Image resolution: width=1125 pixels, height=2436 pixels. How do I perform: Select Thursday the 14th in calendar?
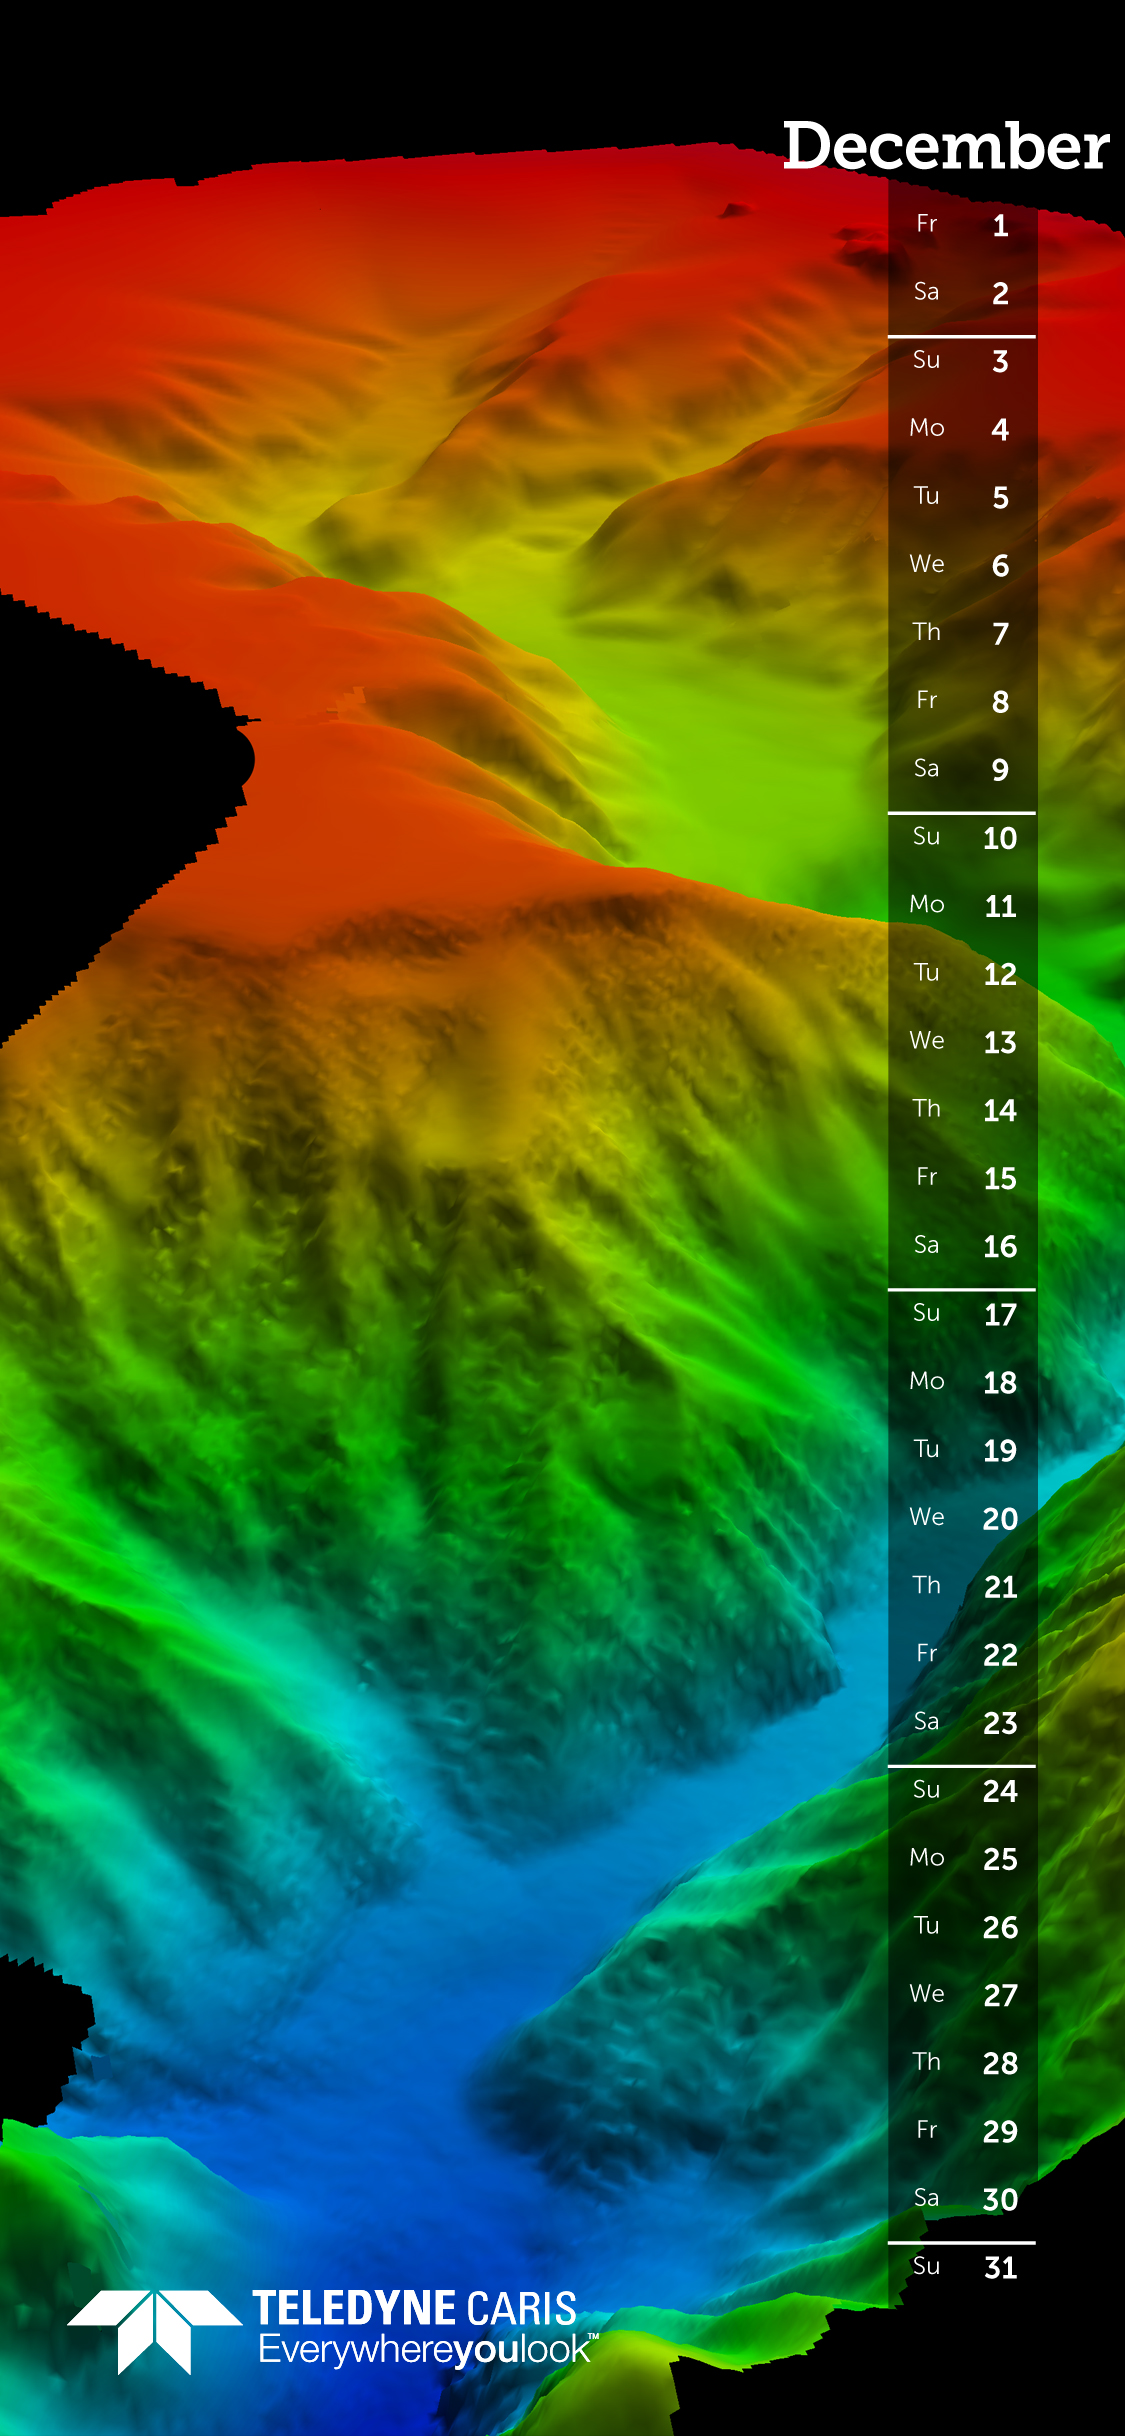point(962,1110)
